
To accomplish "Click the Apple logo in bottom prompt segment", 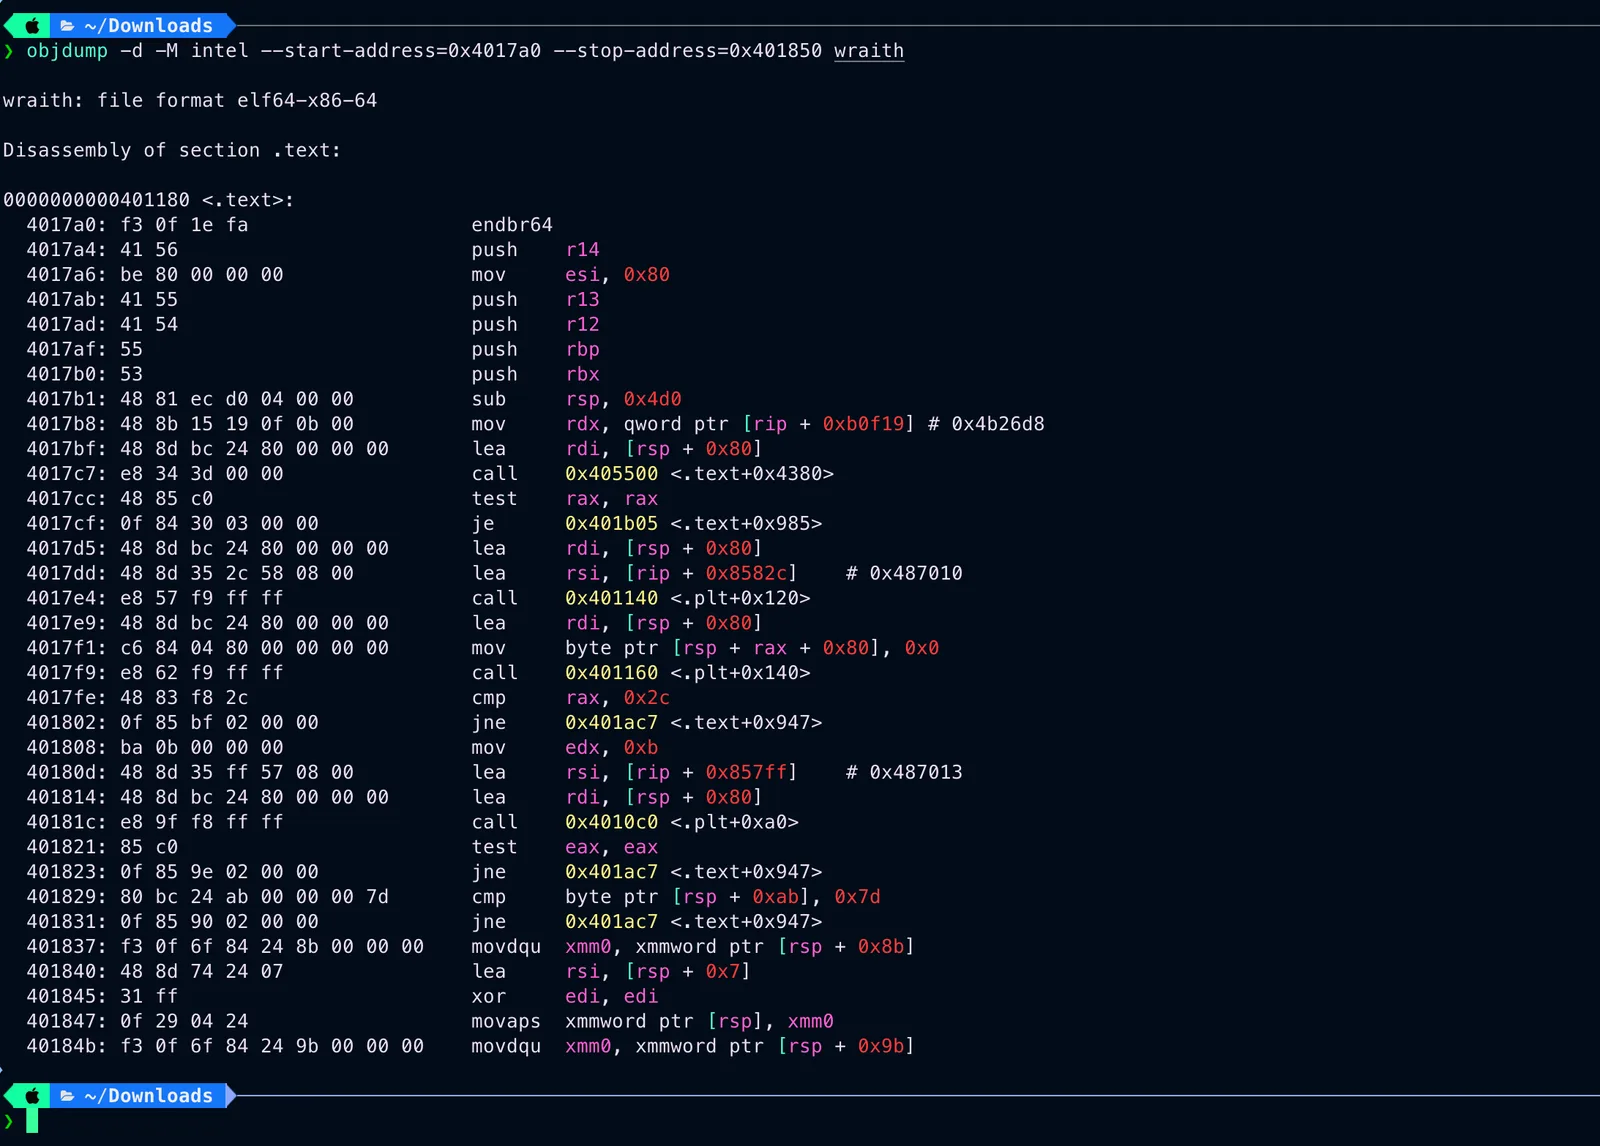I will 32,1096.
